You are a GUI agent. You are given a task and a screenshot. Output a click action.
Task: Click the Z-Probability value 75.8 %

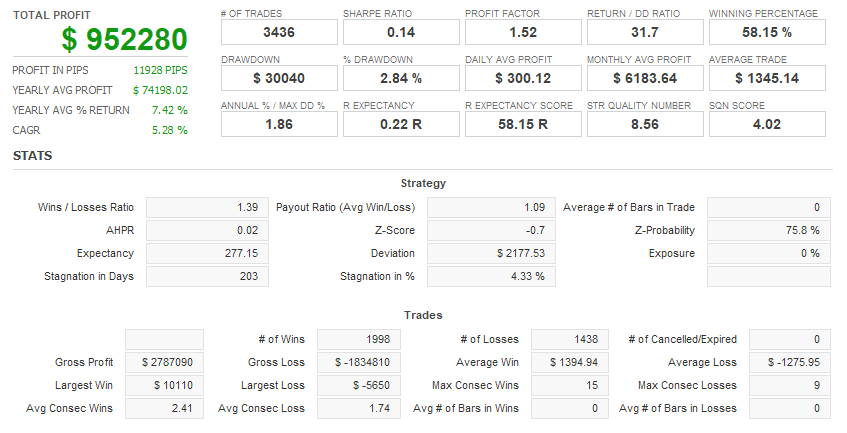pyautogui.click(x=769, y=231)
